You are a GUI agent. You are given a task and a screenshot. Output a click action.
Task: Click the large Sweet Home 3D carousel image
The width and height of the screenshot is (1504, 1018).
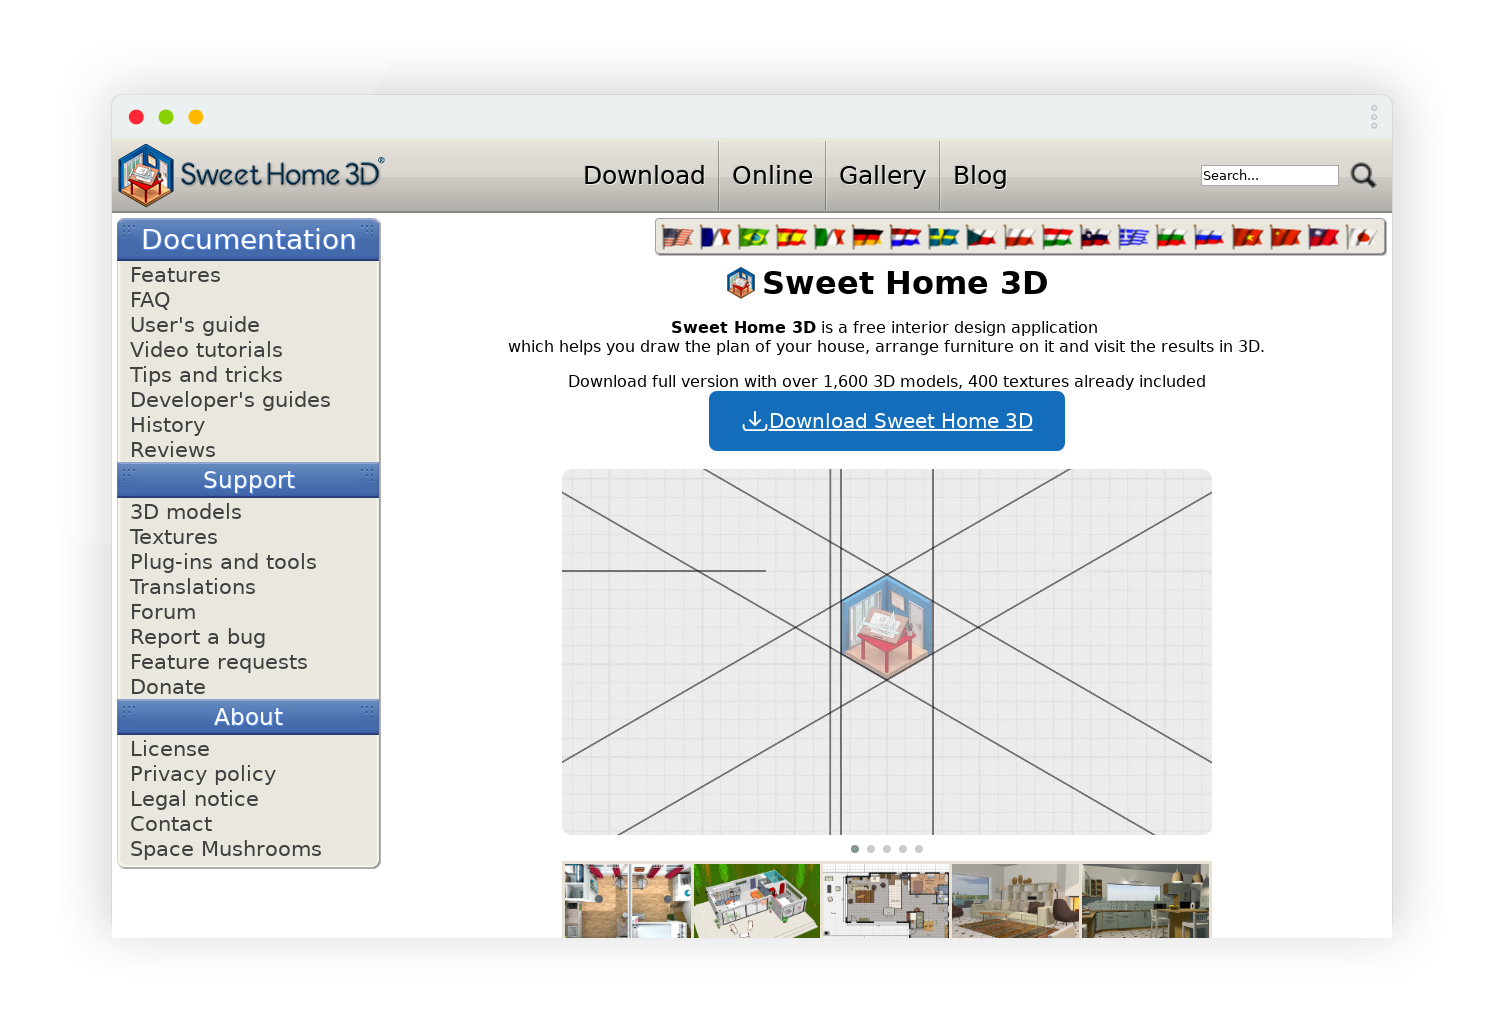click(887, 652)
